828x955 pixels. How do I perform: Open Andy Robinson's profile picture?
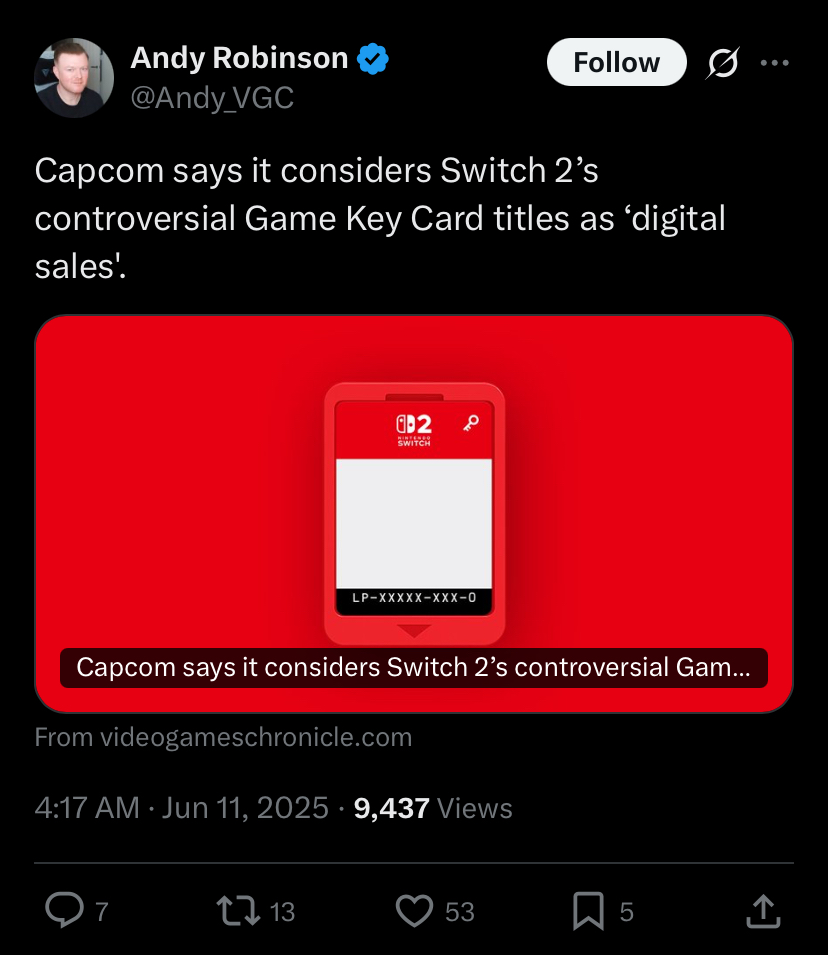[74, 77]
